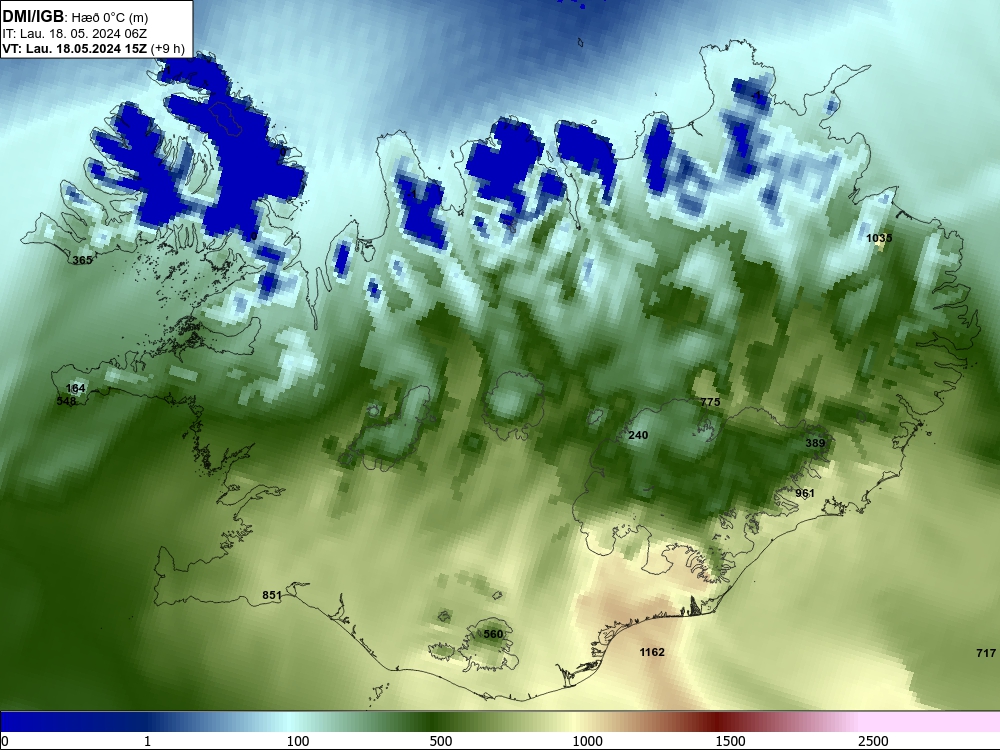Click the 500 tick on the colour scale
1000x750 pixels.
(441, 741)
